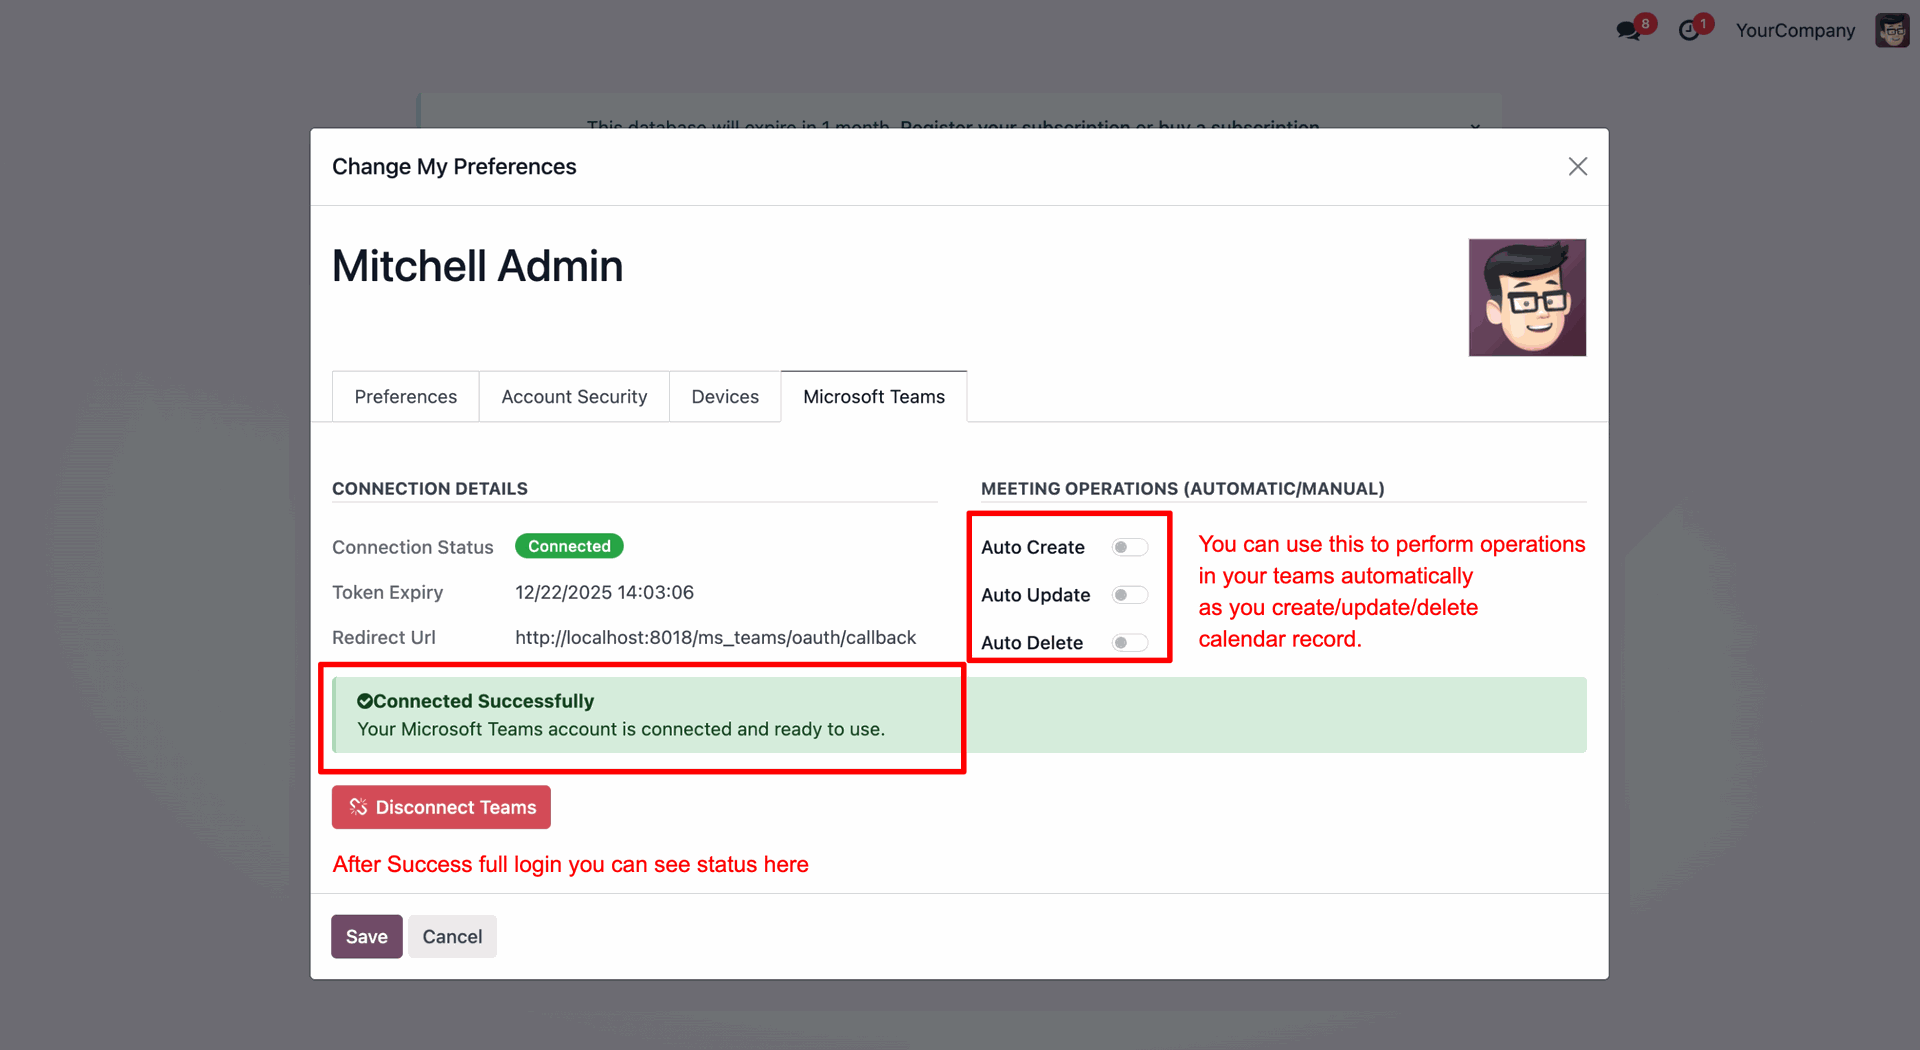
Task: Click the token expiry date value
Action: coord(604,592)
